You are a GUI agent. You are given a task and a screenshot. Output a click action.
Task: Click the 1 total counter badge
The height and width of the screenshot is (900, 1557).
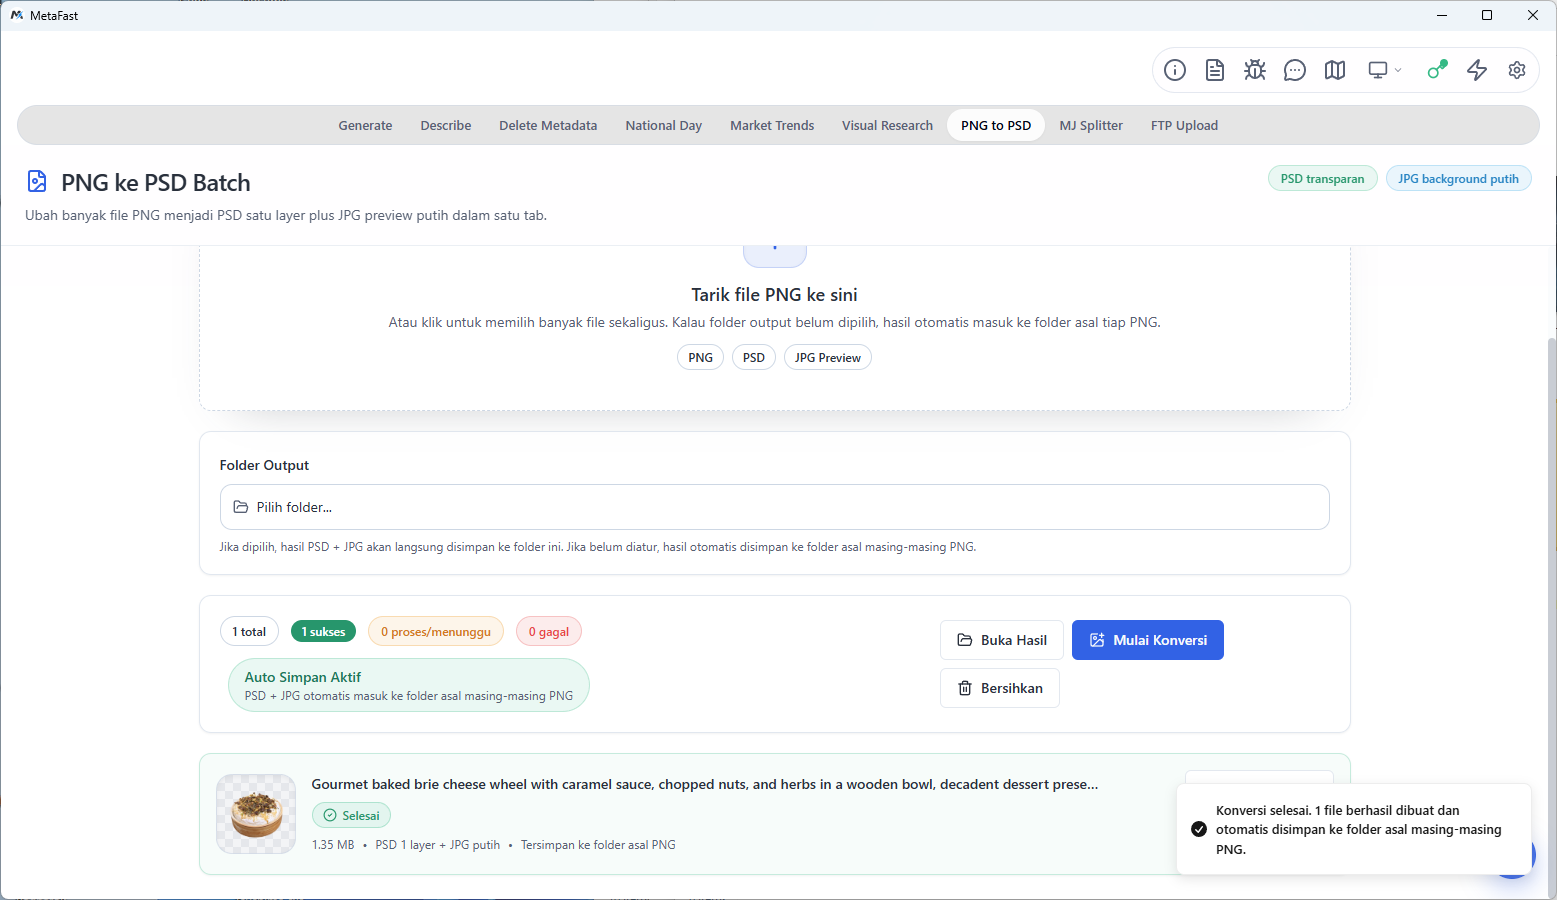(x=249, y=631)
